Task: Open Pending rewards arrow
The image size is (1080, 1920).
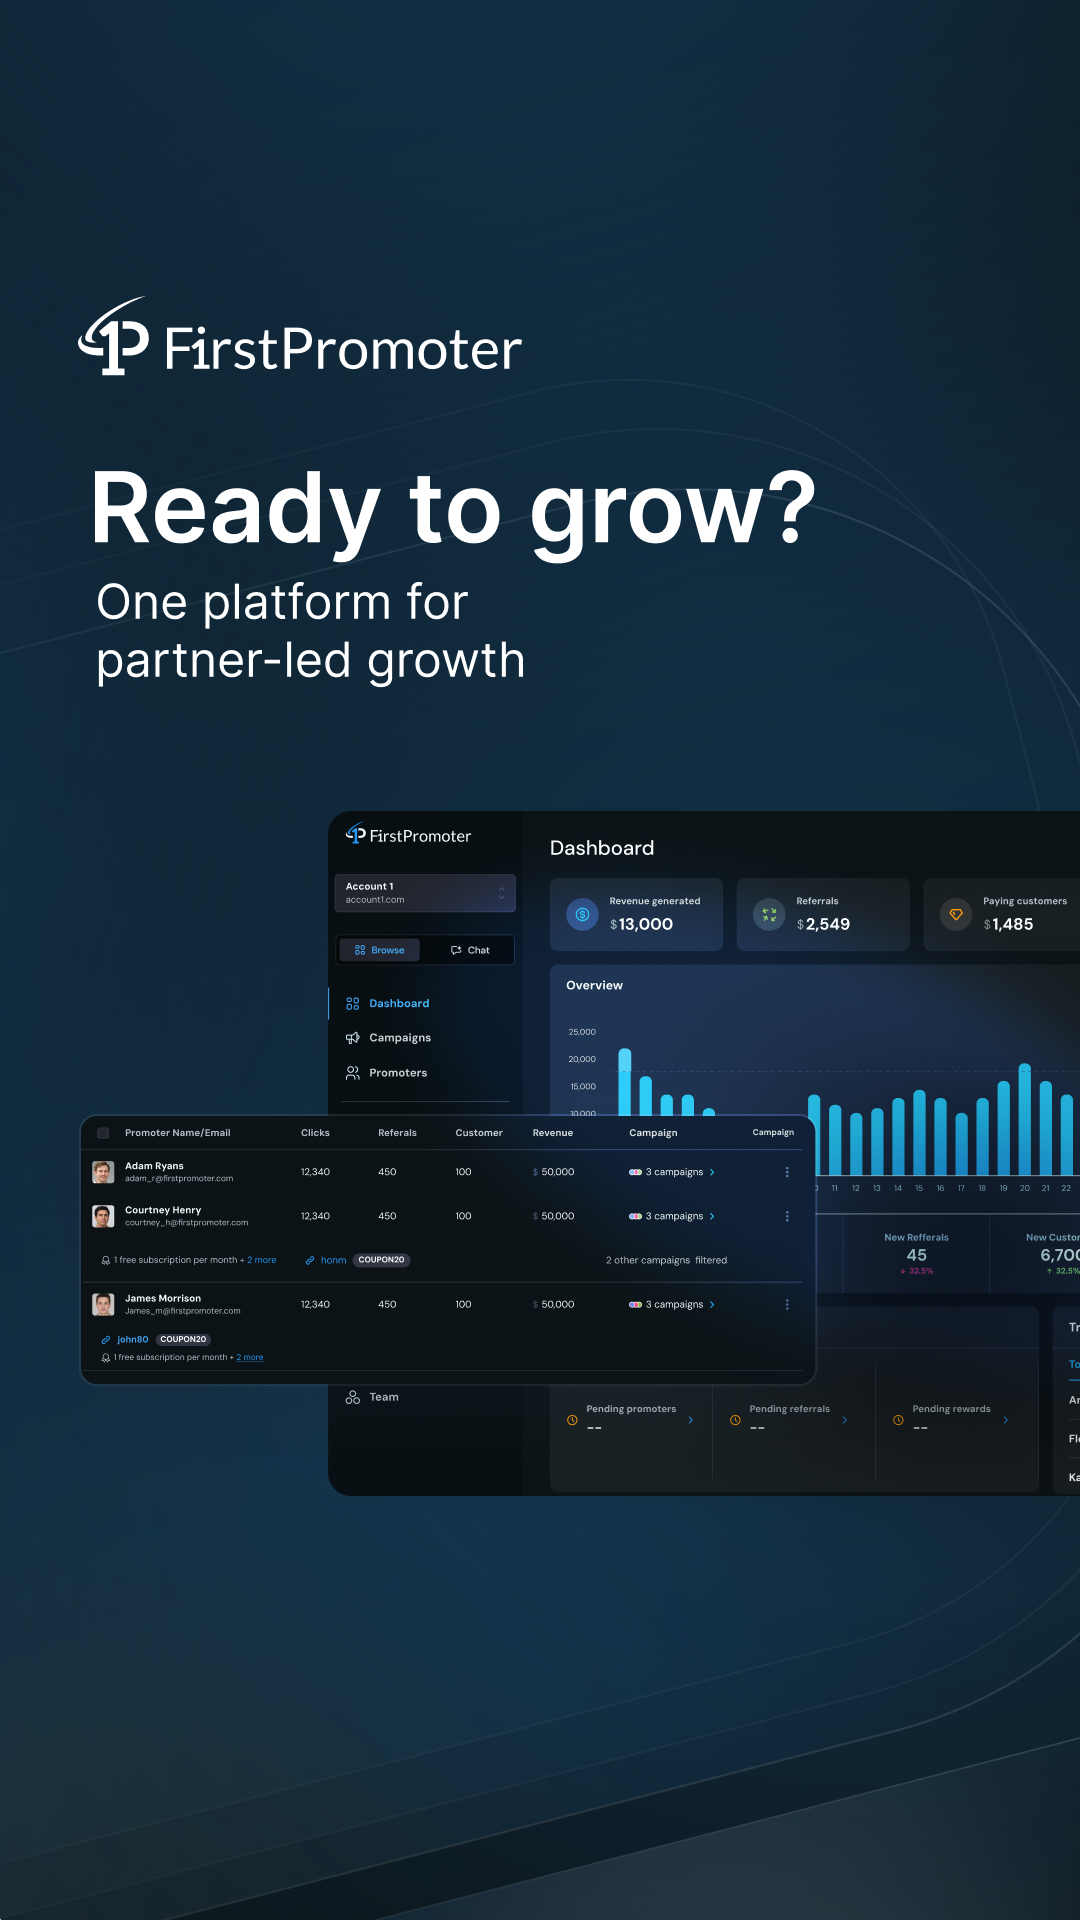Action: point(1005,1420)
